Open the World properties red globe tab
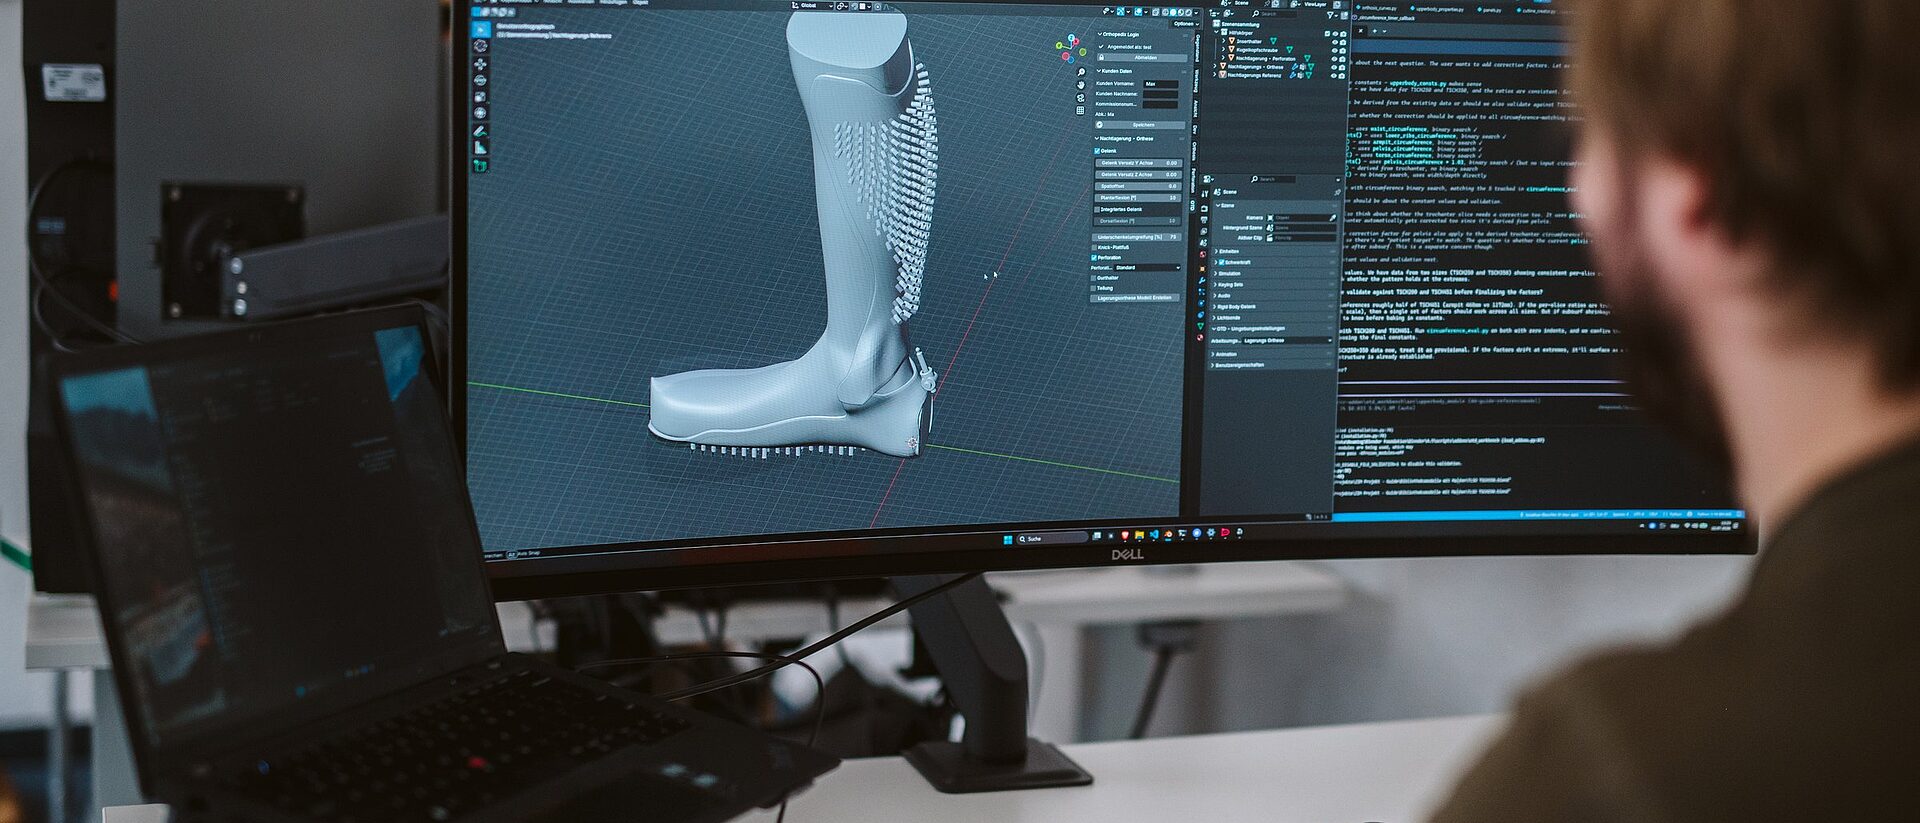This screenshot has height=823, width=1920. (1202, 256)
